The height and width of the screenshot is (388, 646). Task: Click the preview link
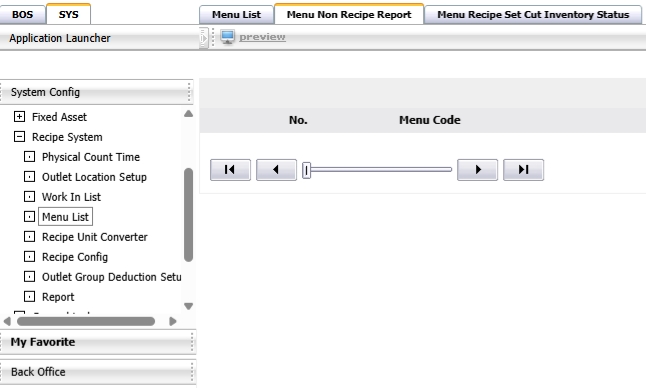[262, 37]
